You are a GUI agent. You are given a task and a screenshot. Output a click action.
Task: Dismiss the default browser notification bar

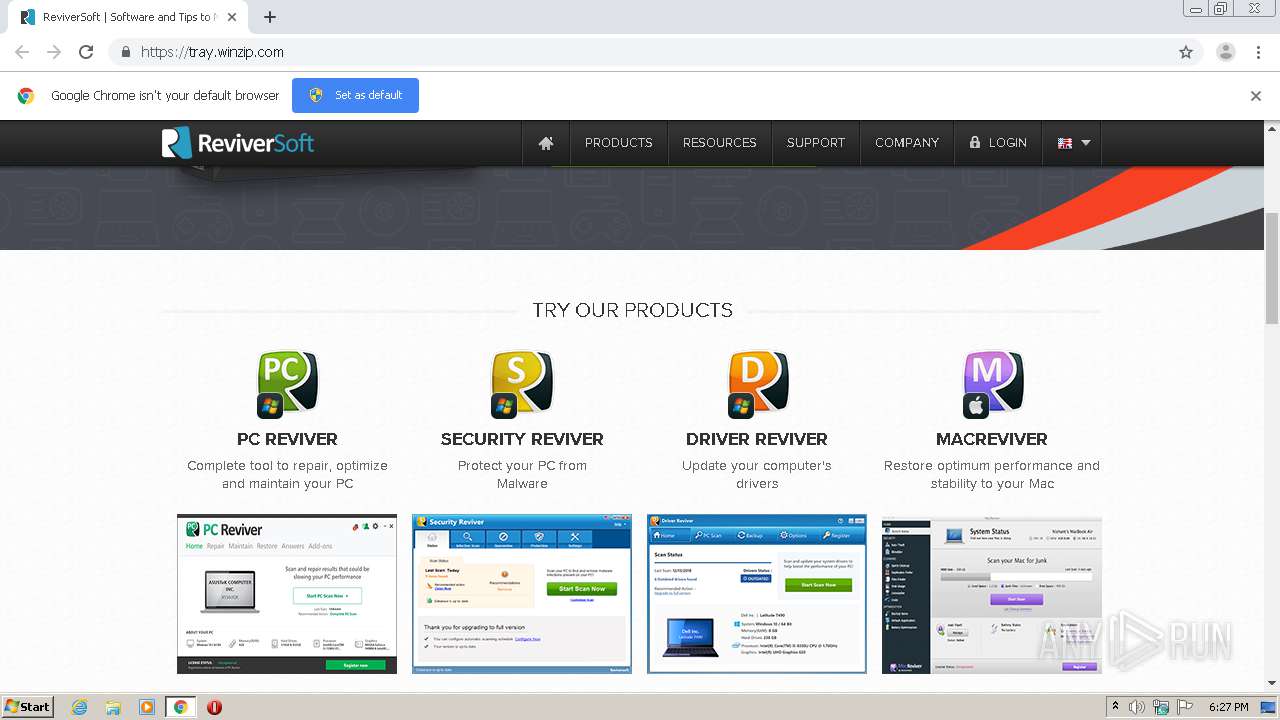coord(1255,96)
